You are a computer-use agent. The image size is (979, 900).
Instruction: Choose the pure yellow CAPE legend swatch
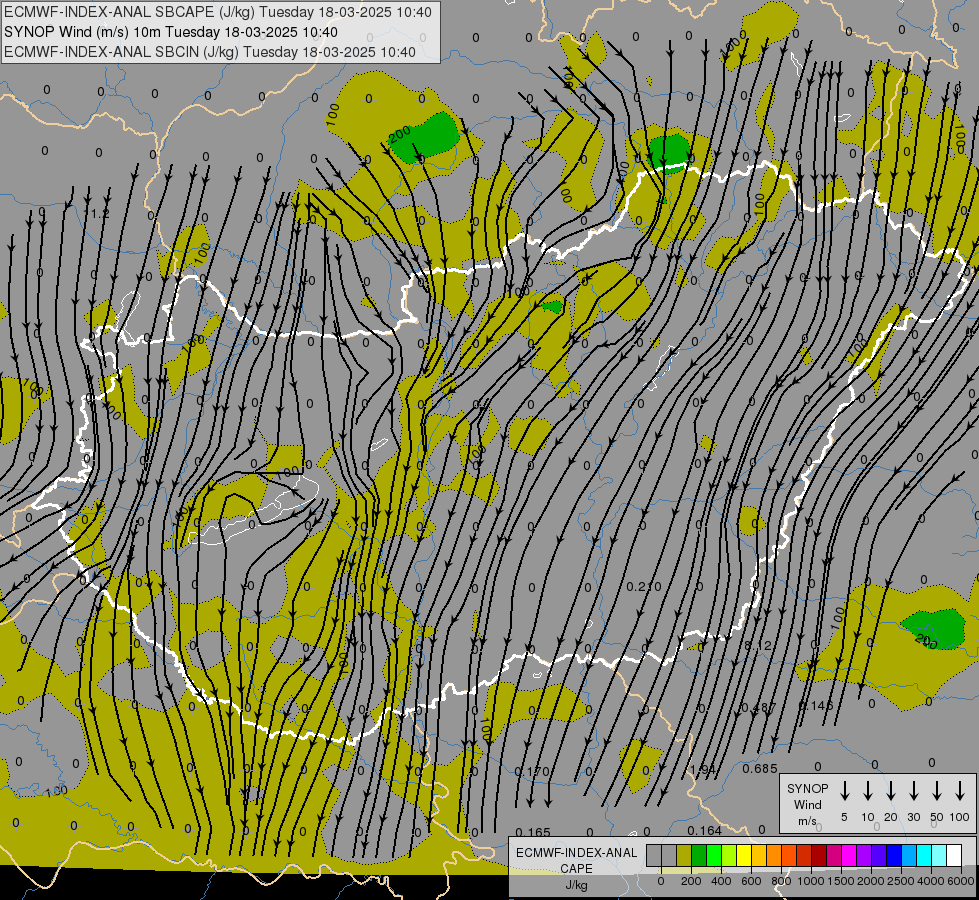744,855
